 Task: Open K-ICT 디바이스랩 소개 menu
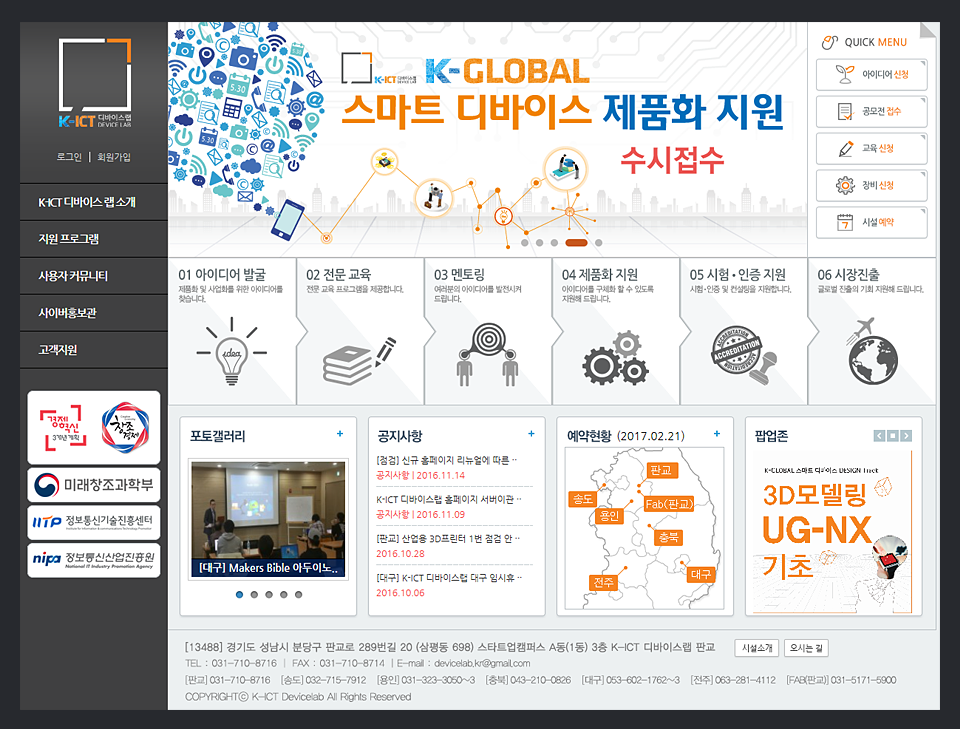(x=94, y=202)
